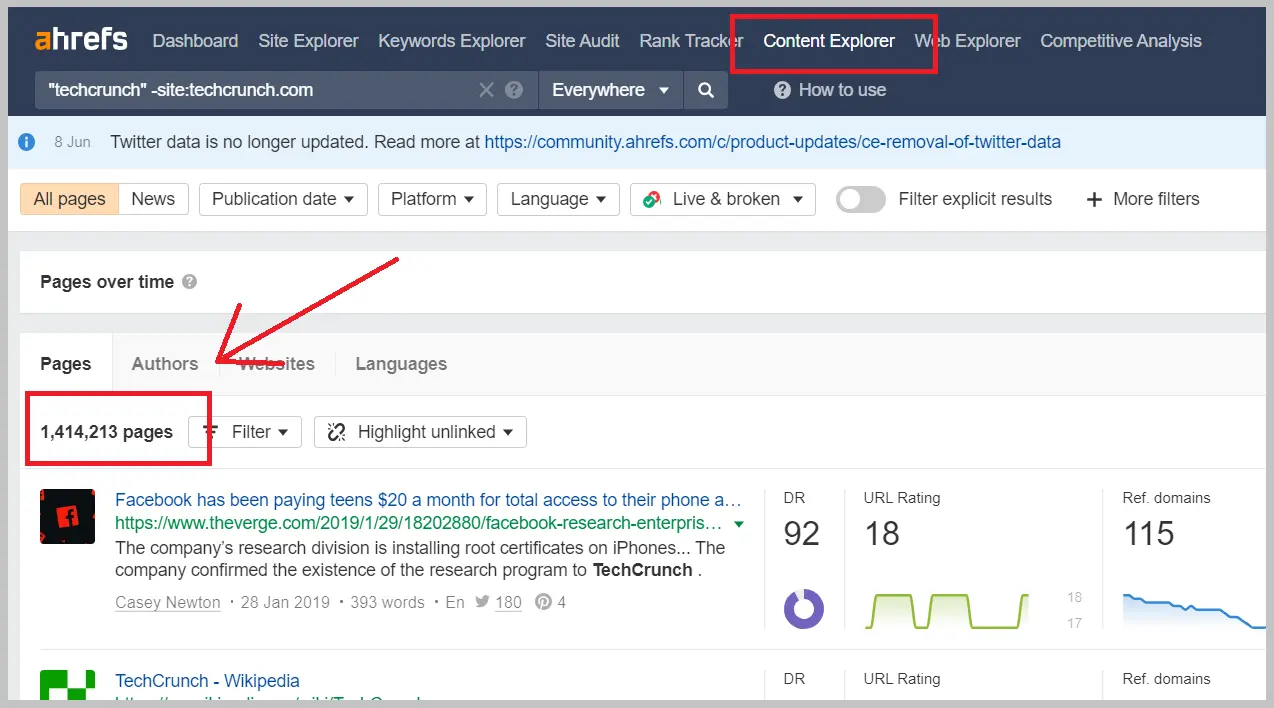
Task: Click the 180 Twitter shares count
Action: coord(508,602)
